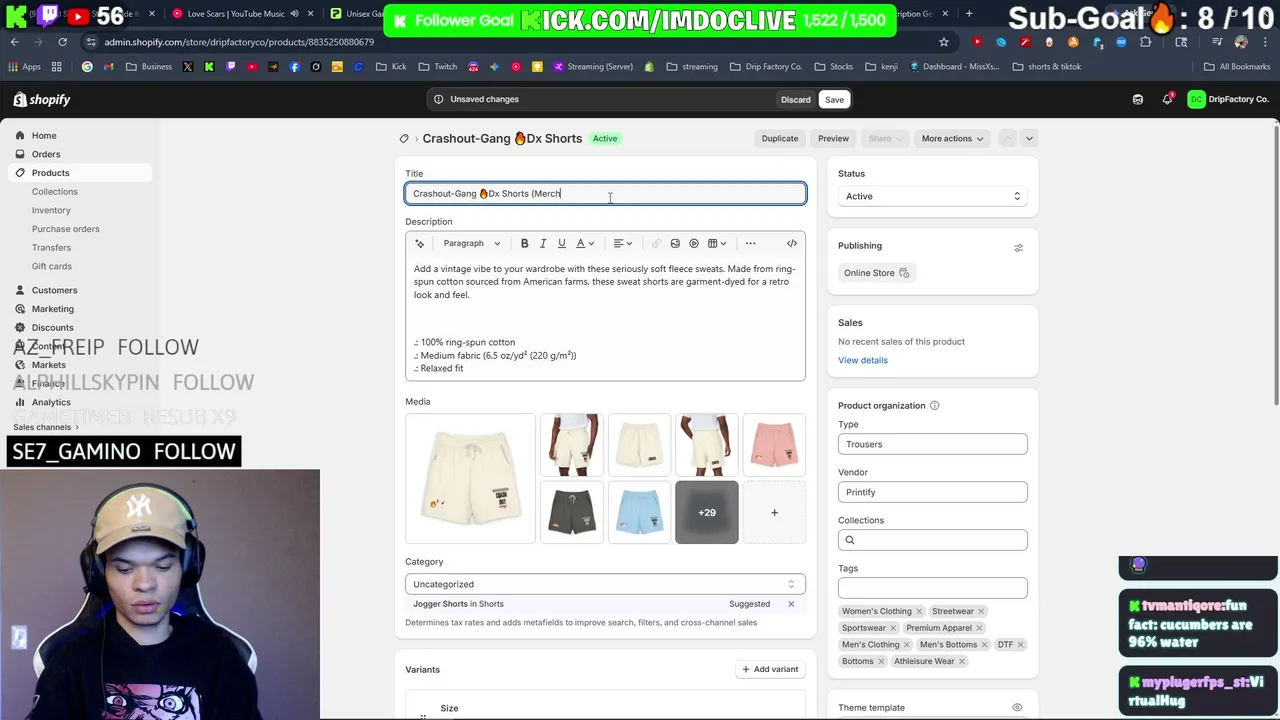Show HTML code view of description

coord(792,243)
